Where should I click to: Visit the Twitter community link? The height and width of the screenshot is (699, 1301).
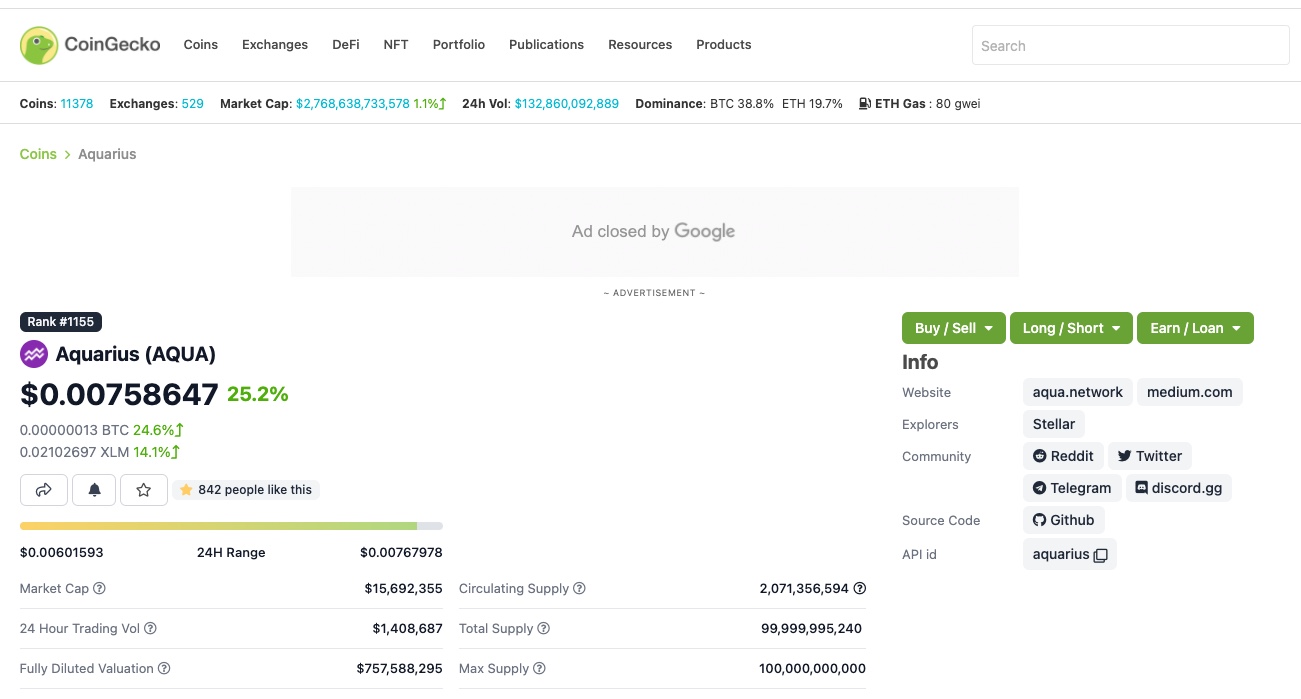coord(1150,456)
